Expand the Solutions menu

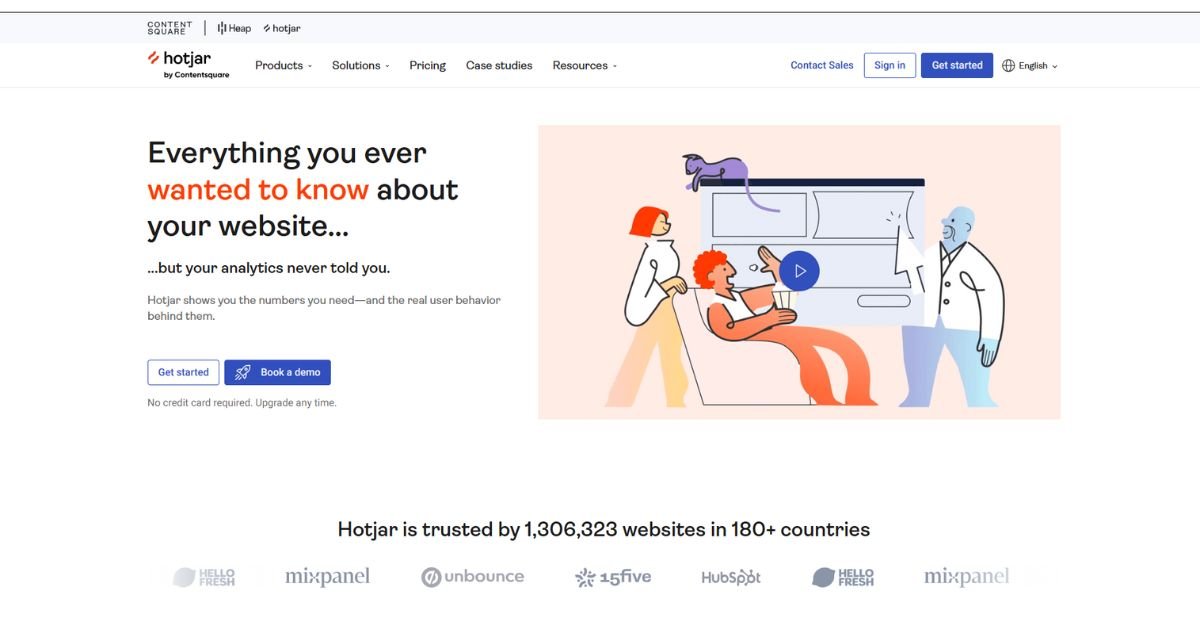360,65
